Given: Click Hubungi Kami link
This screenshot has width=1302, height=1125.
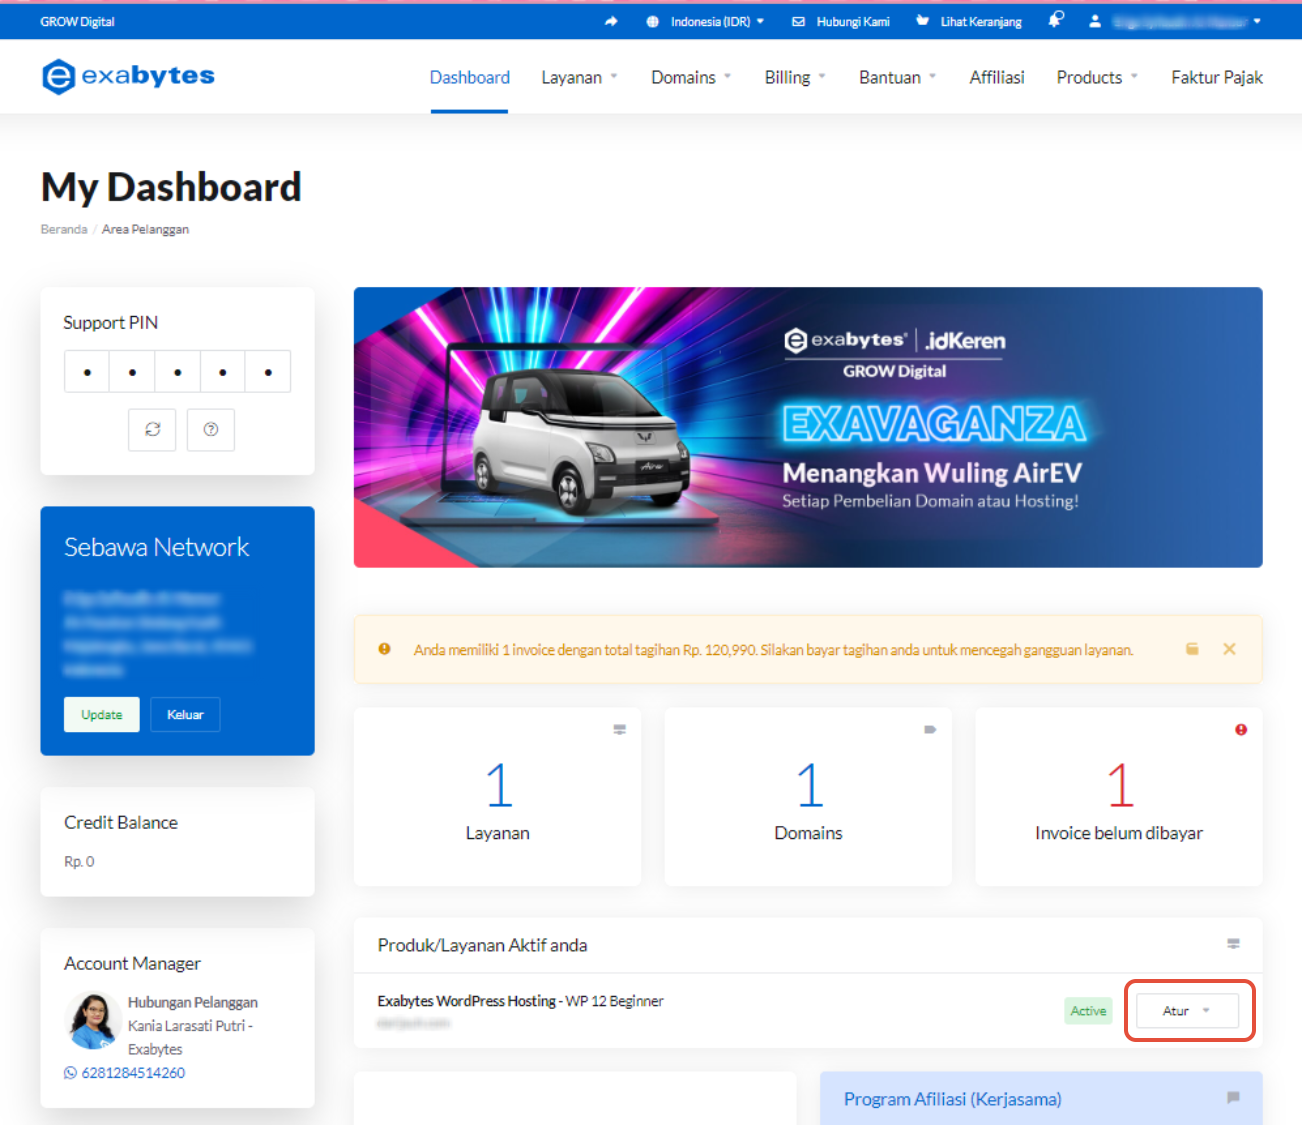Looking at the screenshot, I should click(841, 21).
